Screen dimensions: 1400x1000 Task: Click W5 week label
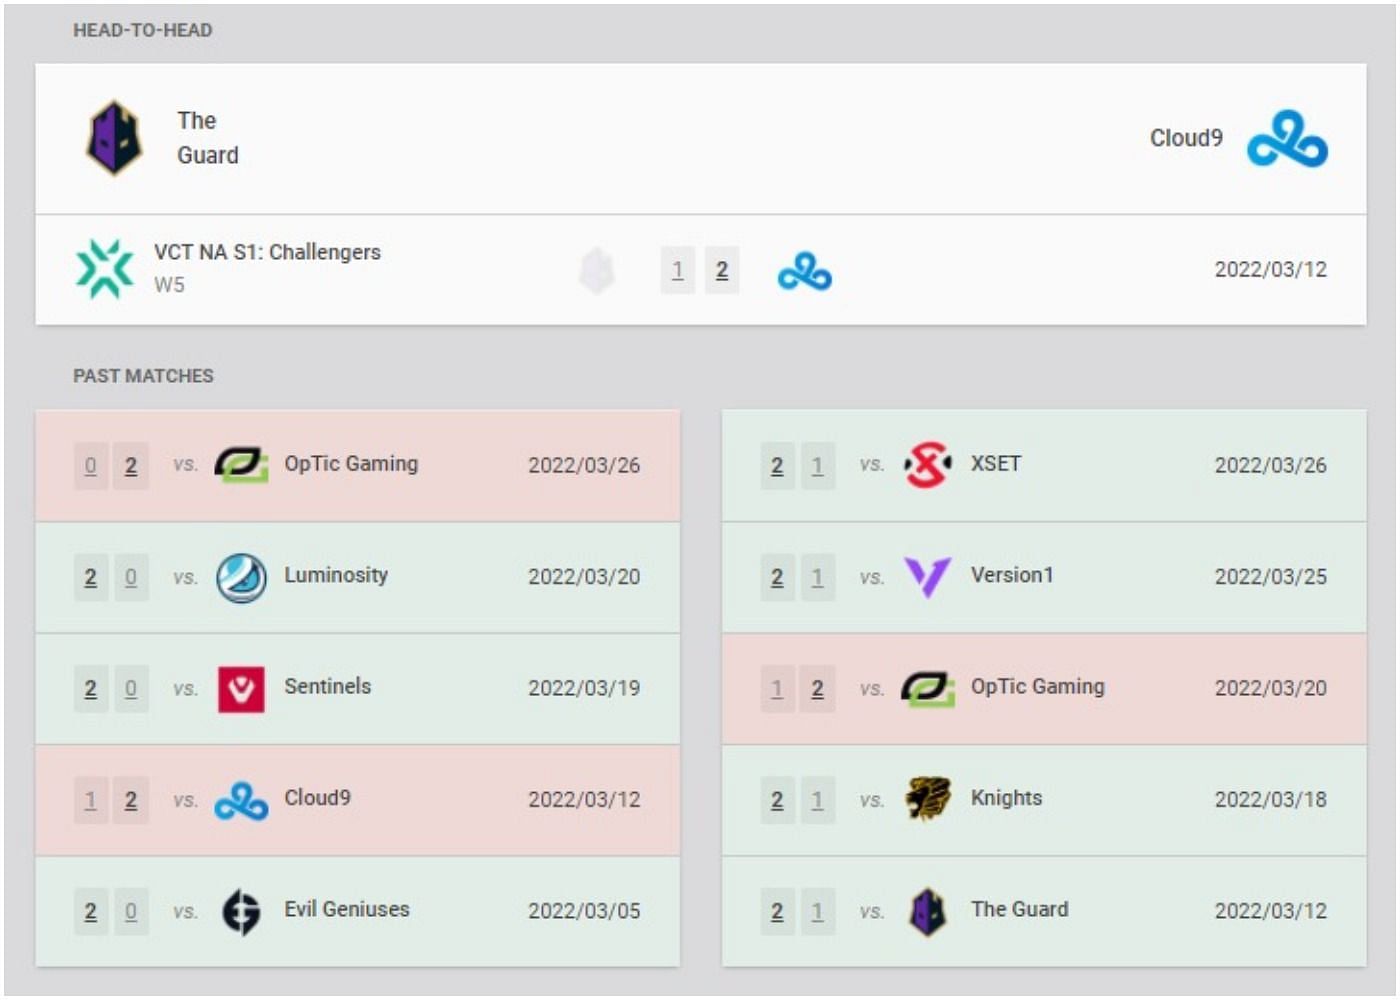[x=169, y=285]
